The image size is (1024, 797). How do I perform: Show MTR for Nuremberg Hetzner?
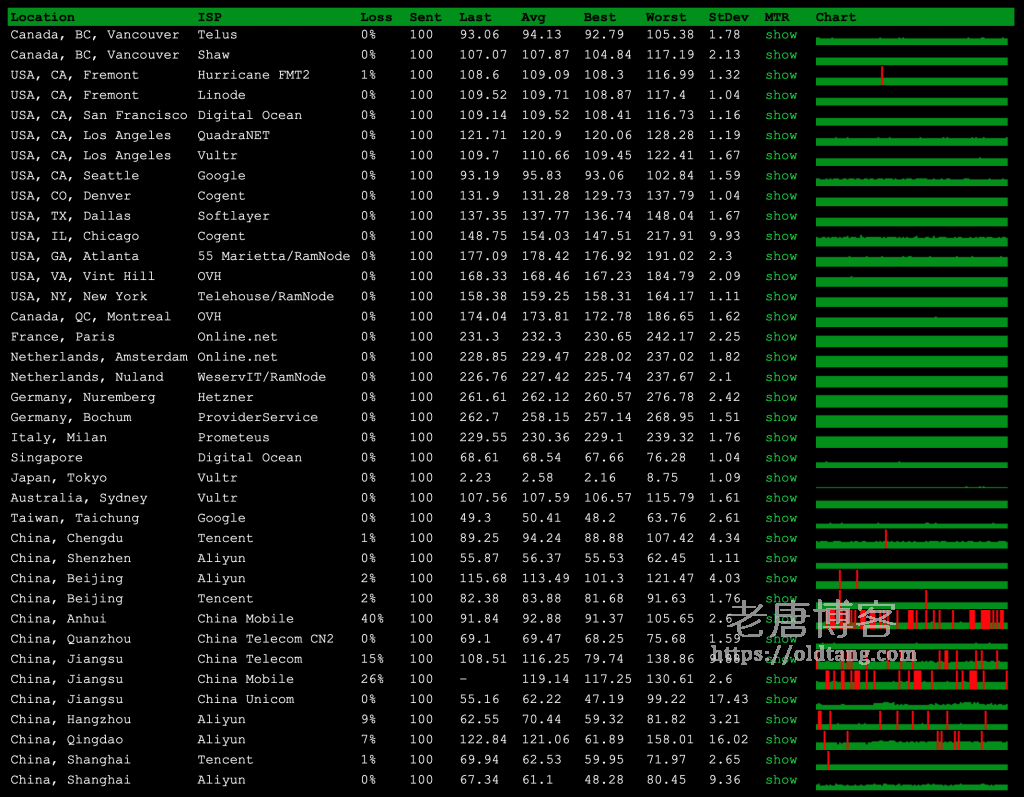pos(781,397)
